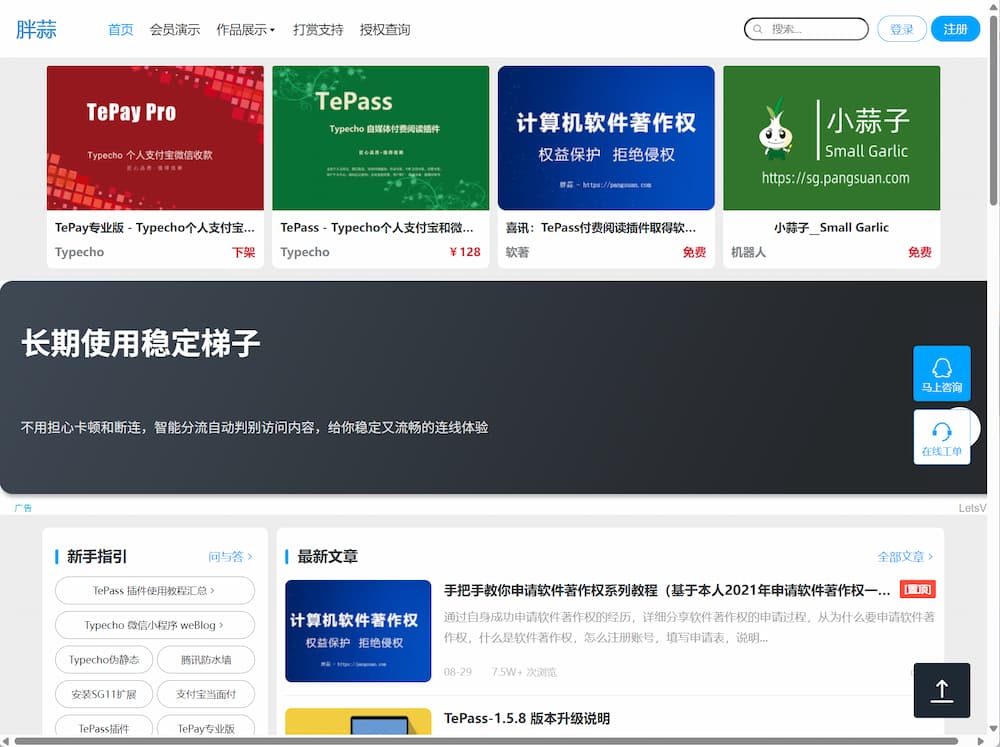Screen dimensions: 1000x747
Task: Open the 小蒜子 Small Garlic thumbnail
Action: point(831,138)
